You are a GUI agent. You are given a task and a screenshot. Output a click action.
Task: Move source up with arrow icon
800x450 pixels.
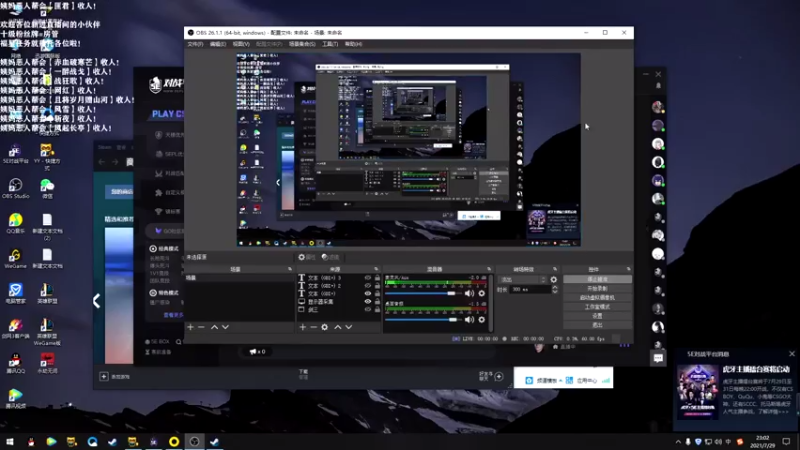337,327
